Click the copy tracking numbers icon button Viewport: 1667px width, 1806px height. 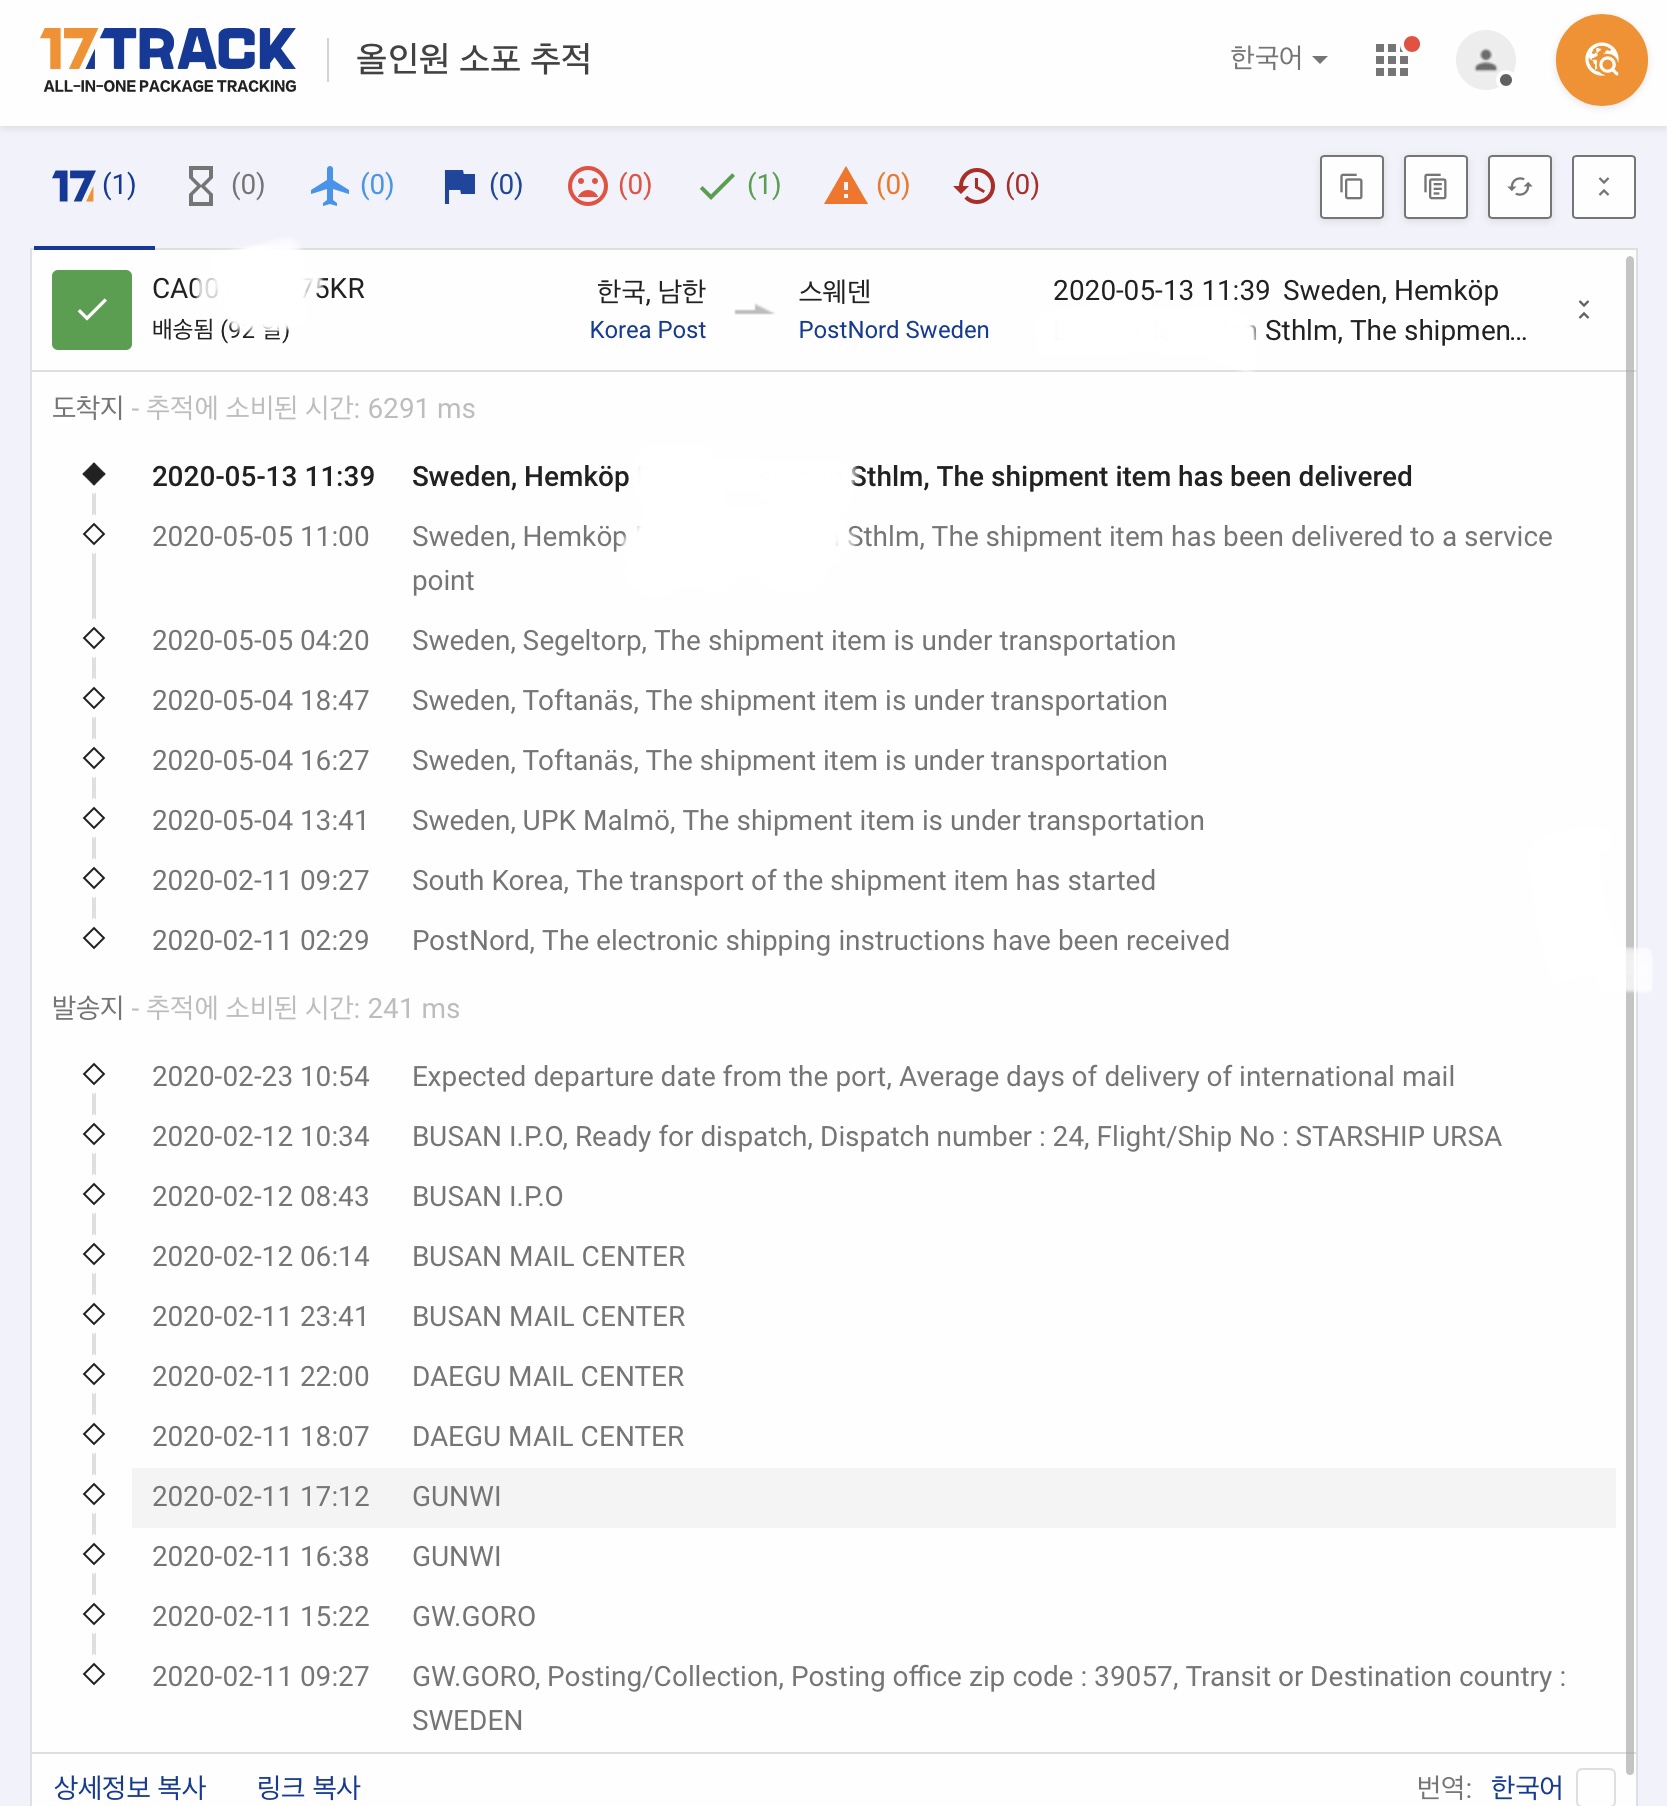[1351, 187]
